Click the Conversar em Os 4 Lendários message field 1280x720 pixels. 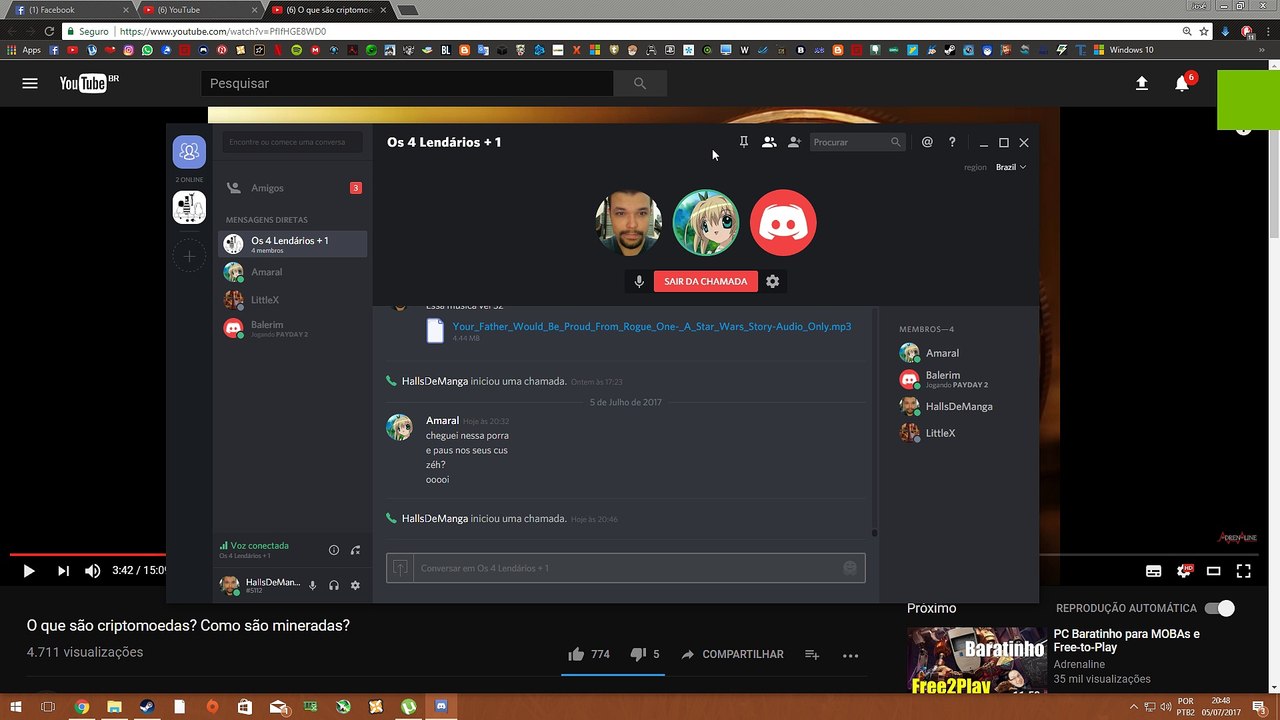tap(627, 568)
